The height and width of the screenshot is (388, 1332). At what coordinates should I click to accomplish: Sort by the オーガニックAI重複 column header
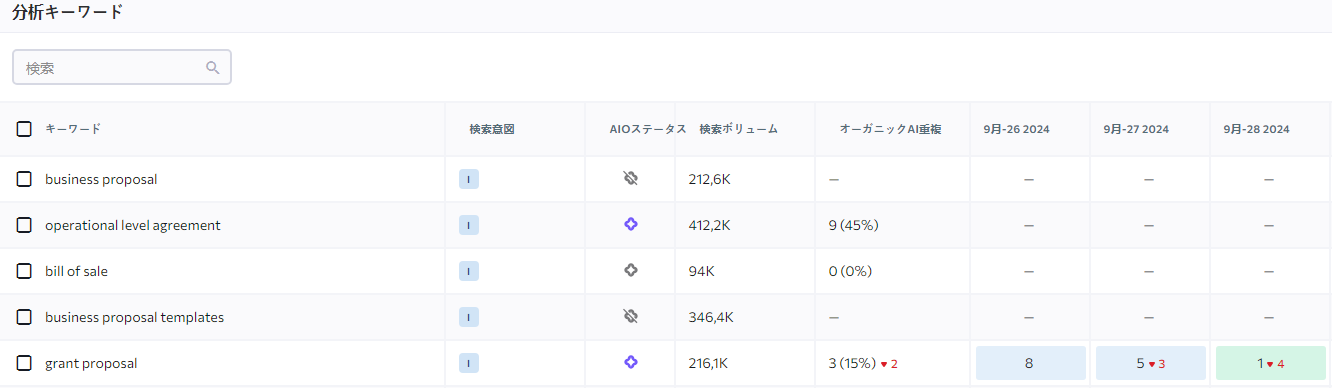point(891,129)
